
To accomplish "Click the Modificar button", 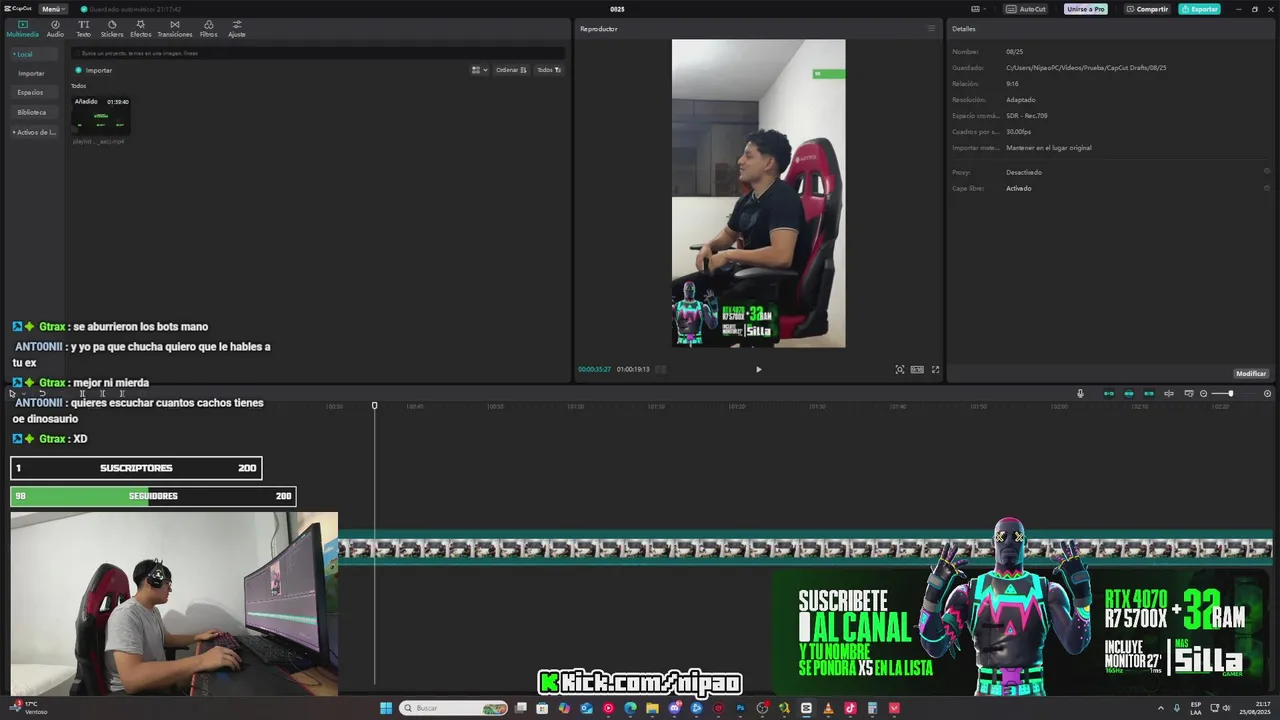I will click(x=1251, y=373).
